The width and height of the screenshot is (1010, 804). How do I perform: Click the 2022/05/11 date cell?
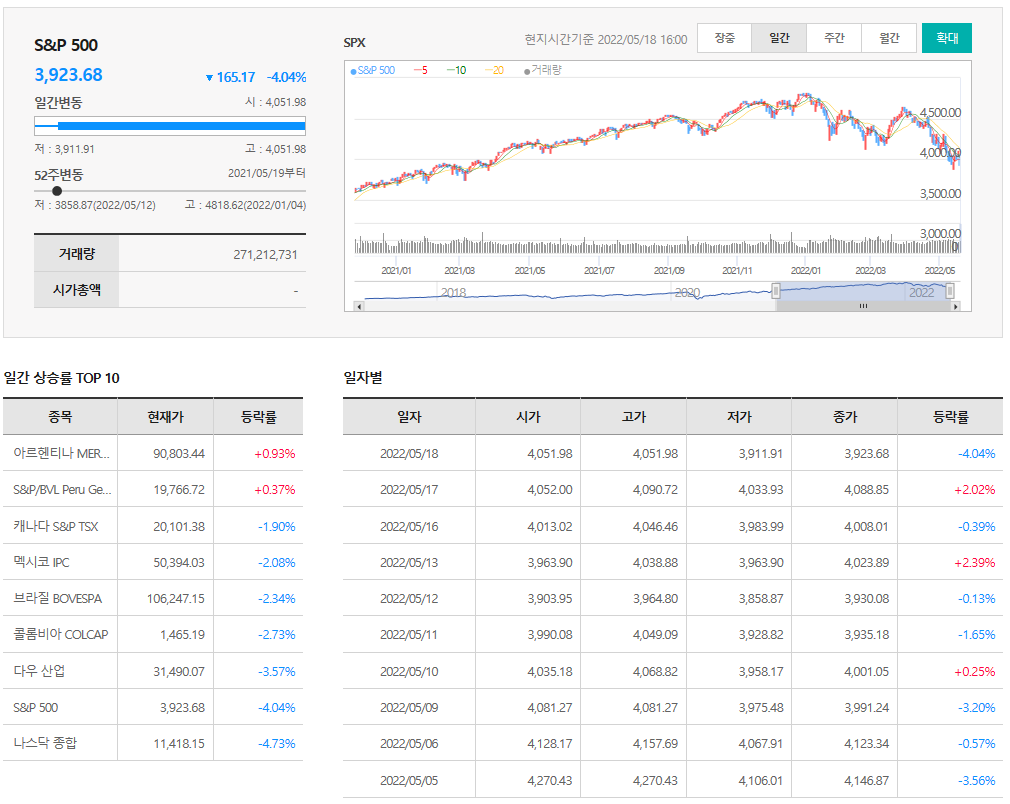point(409,635)
